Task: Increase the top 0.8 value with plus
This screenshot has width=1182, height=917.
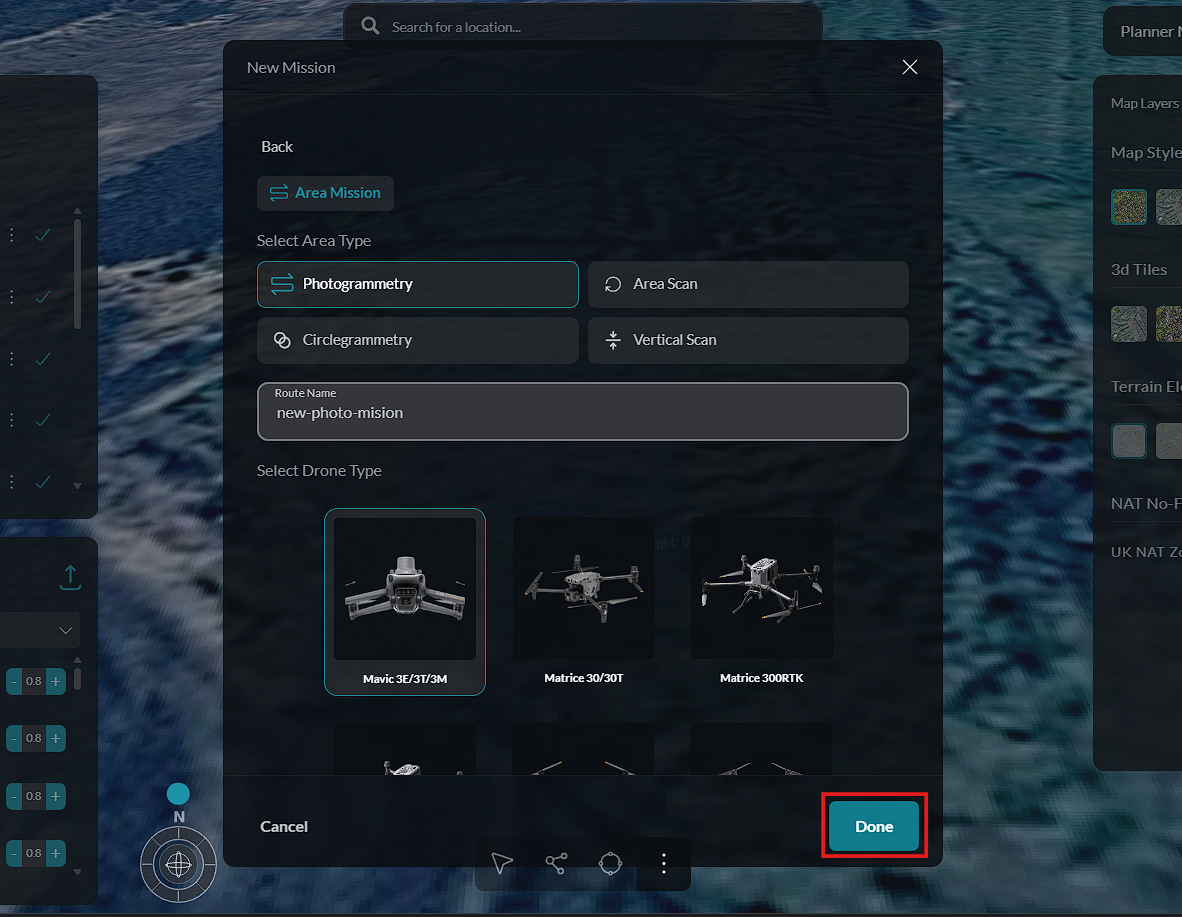Action: 56,681
